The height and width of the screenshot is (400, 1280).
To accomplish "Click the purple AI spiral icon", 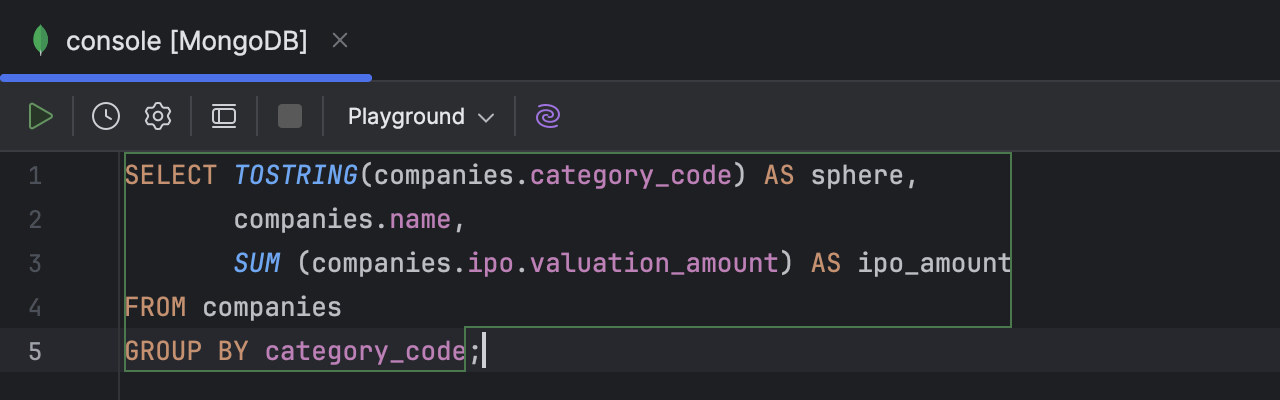I will tap(547, 117).
